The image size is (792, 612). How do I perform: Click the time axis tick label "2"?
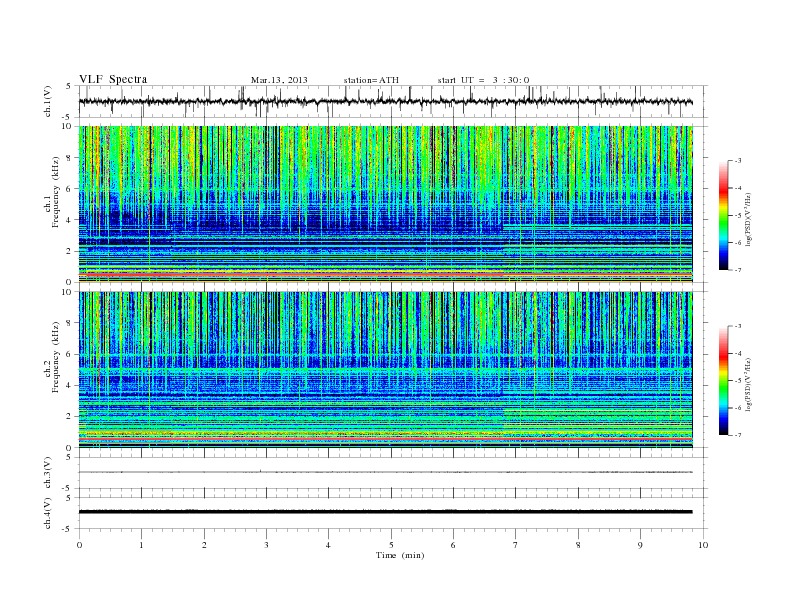(x=204, y=545)
